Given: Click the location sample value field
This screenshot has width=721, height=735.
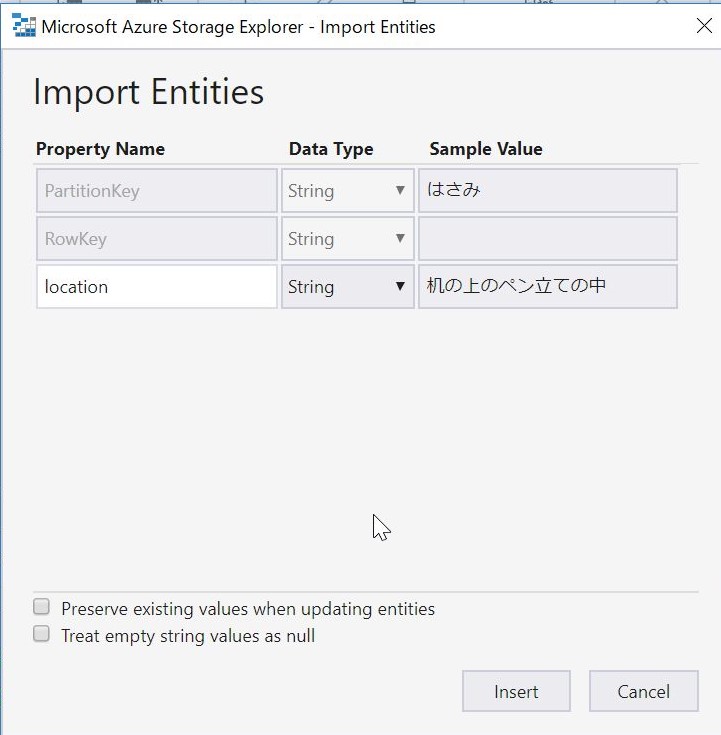Looking at the screenshot, I should tap(548, 286).
